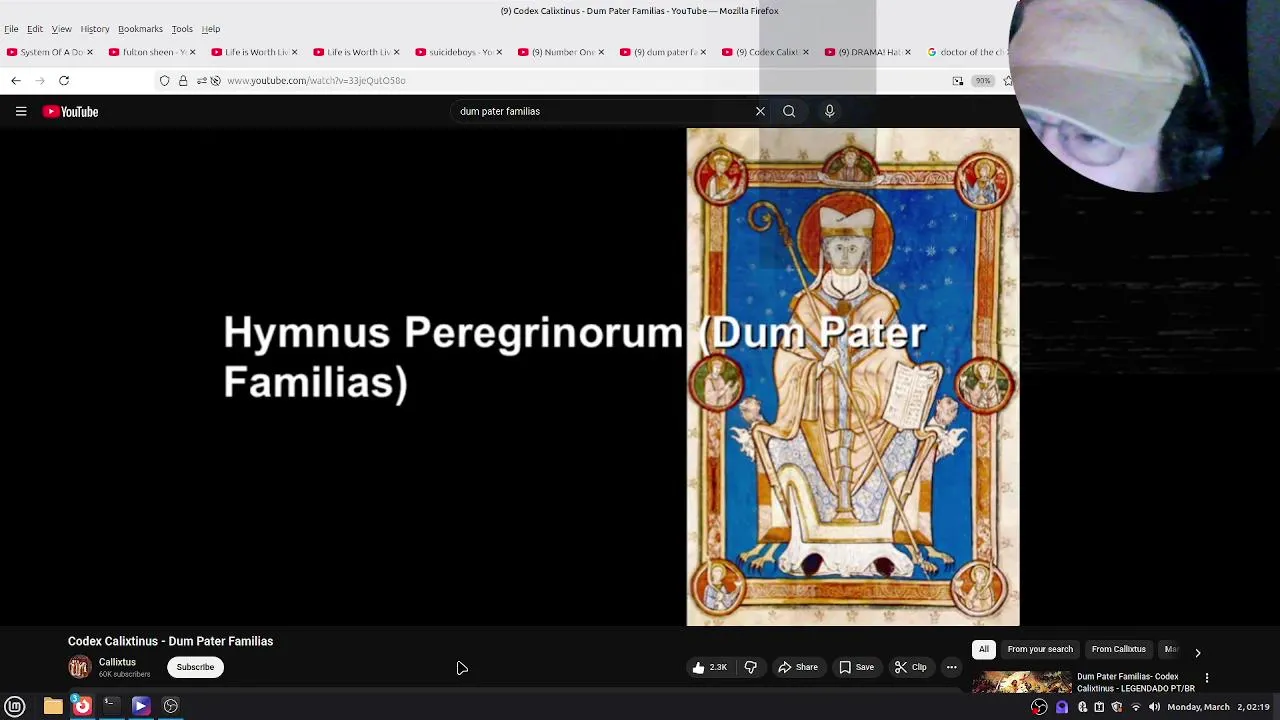Open calendar from the 'Monday, March 2' clock
The width and height of the screenshot is (1280, 720).
click(x=1218, y=707)
